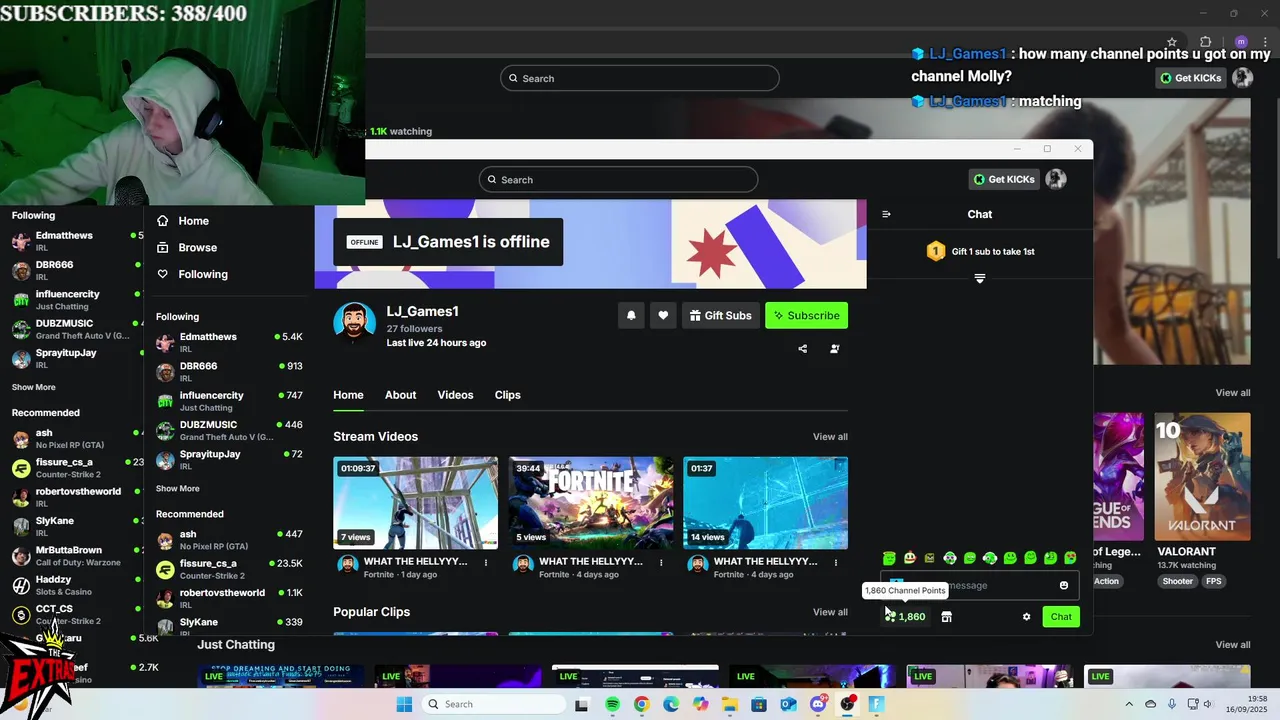Screen dimensions: 1280x720
Task: Click the share arrow icon under Subscribe
Action: click(x=802, y=349)
